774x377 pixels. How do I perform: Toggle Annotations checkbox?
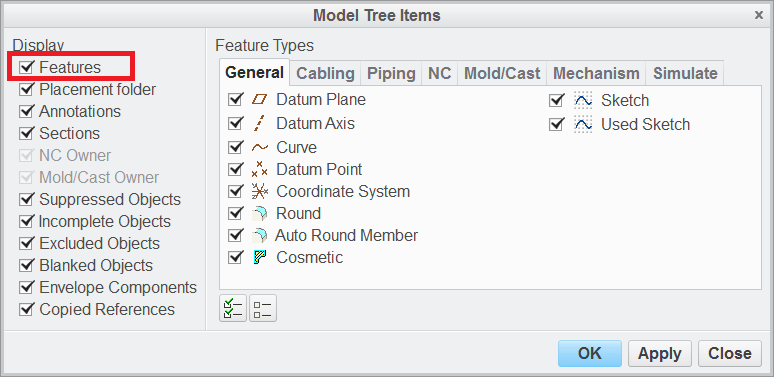26,112
